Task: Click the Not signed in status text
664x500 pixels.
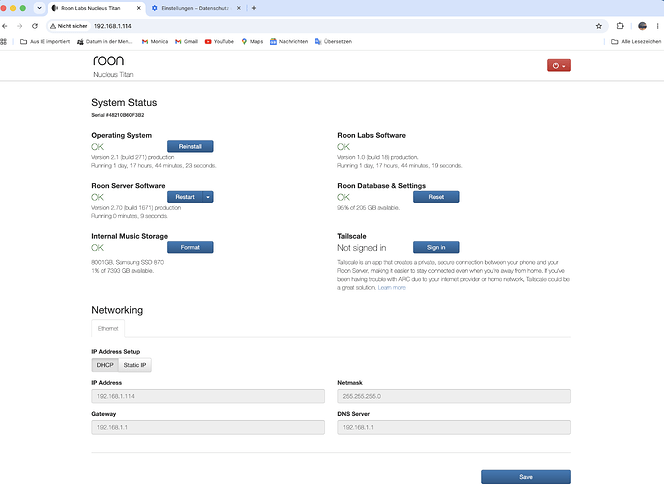Action: [362, 248]
